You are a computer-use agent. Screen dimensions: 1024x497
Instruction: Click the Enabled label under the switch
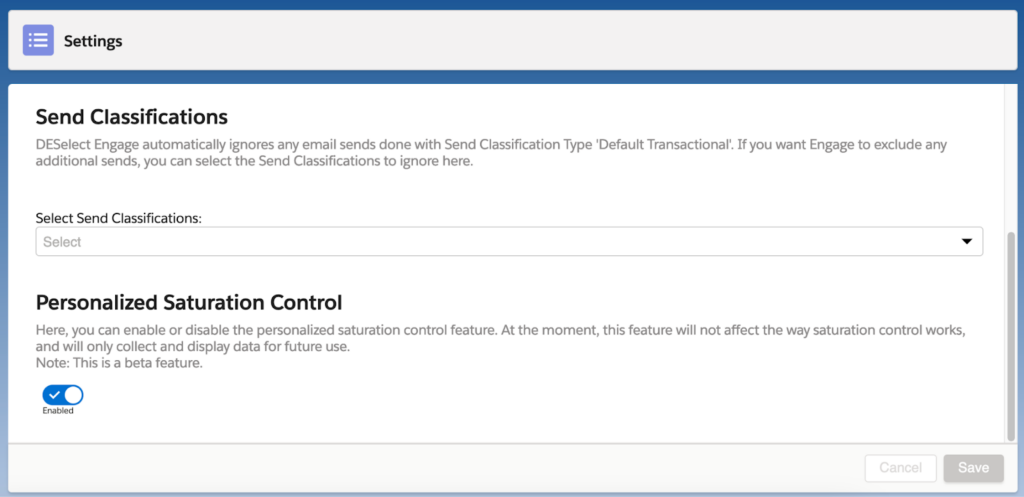(x=58, y=410)
